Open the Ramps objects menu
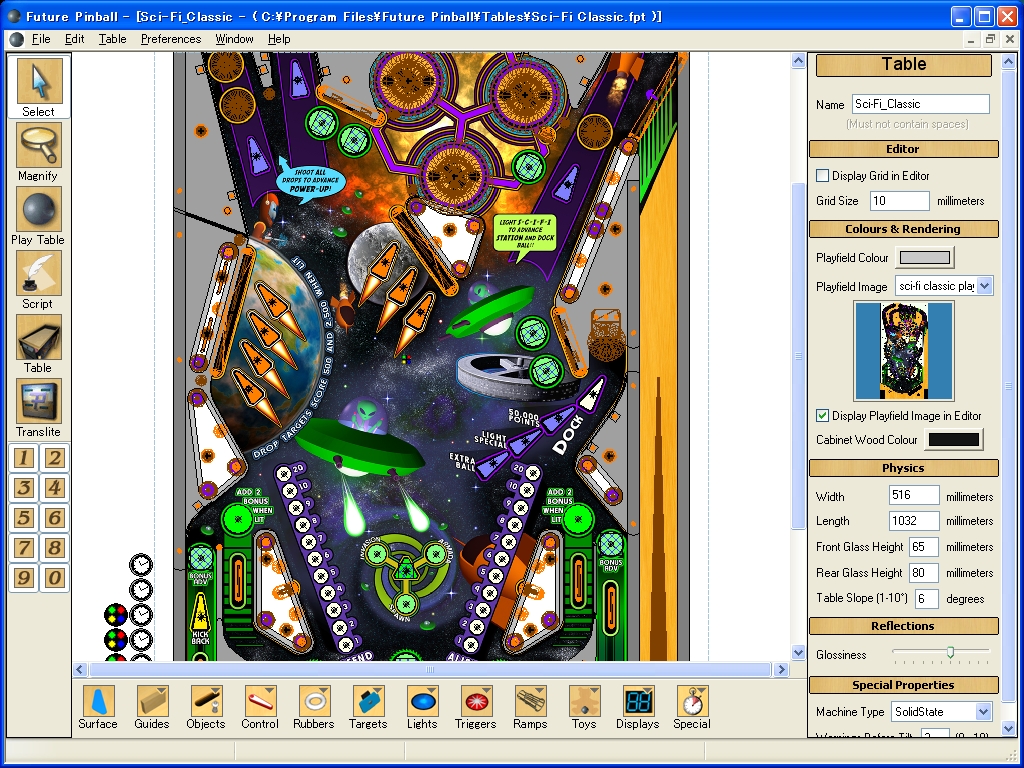The image size is (1024, 768). point(530,707)
